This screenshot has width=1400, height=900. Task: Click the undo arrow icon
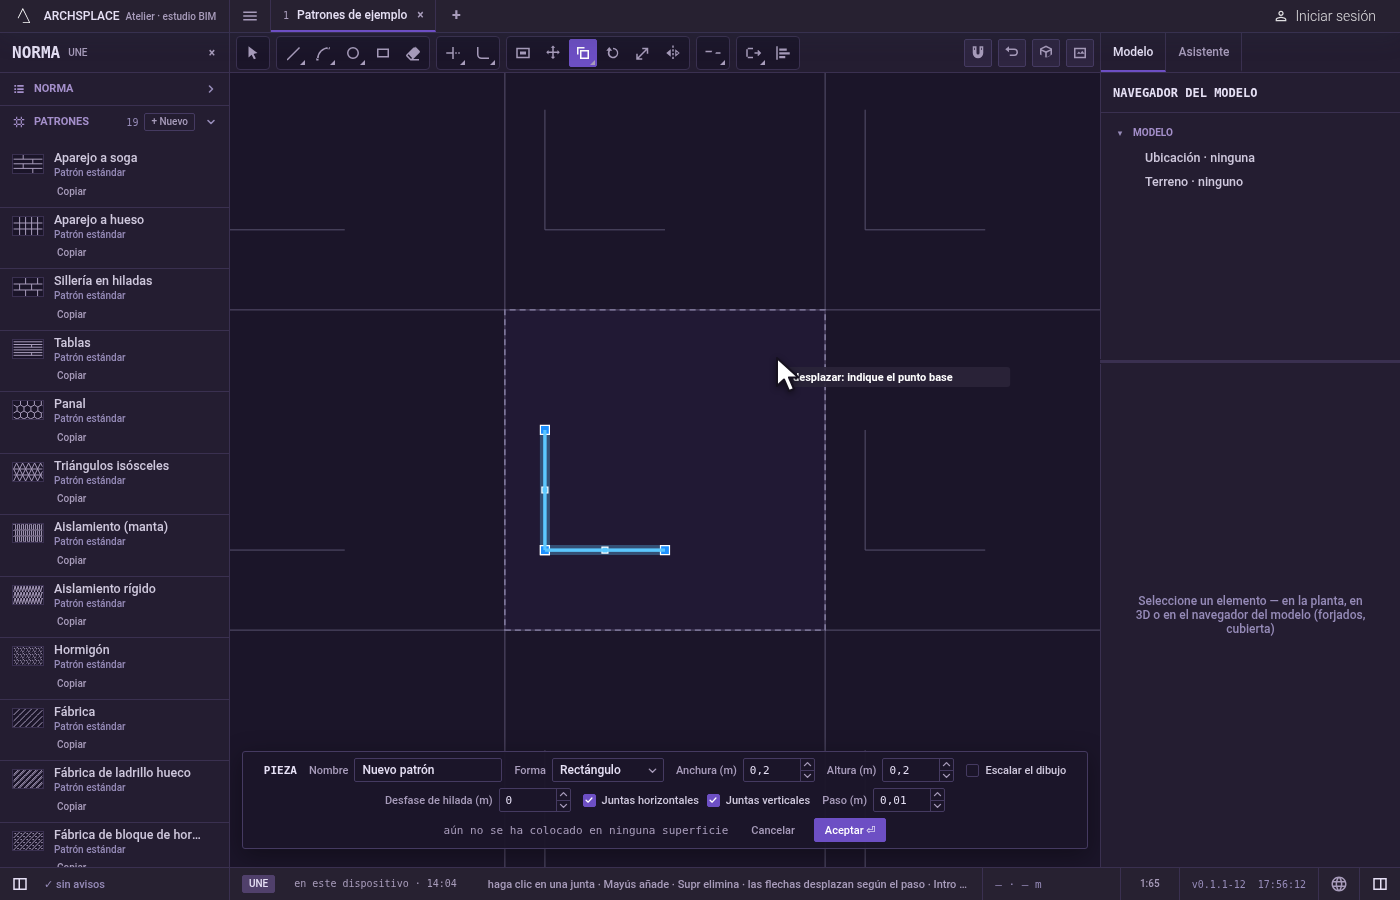point(1012,53)
